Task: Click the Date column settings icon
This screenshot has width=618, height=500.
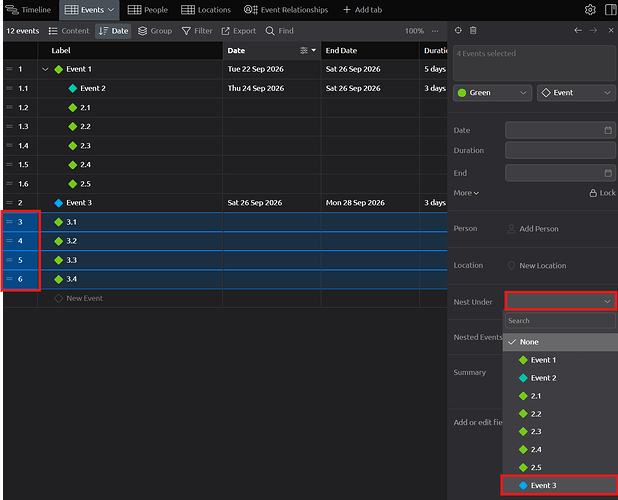Action: coord(303,50)
